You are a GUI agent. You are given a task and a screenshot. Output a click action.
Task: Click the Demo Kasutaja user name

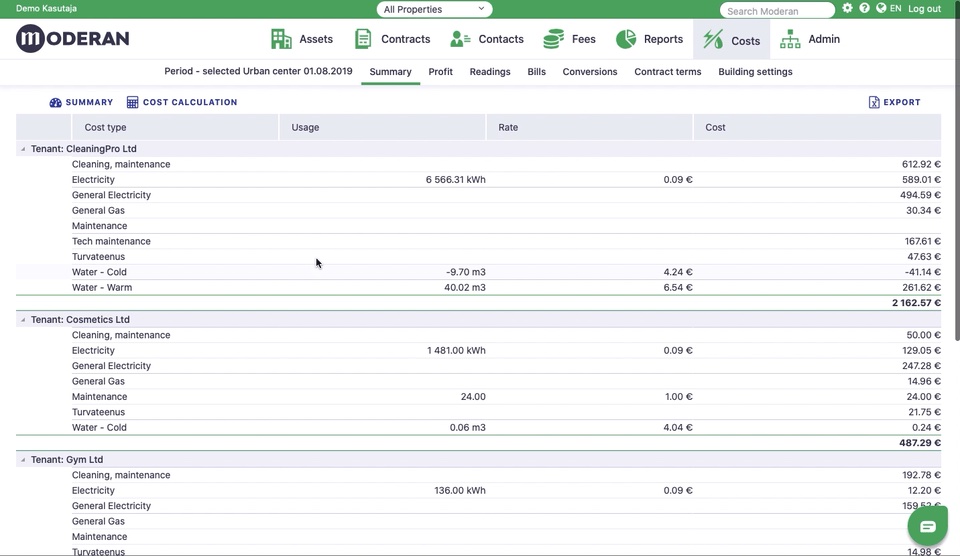(47, 9)
